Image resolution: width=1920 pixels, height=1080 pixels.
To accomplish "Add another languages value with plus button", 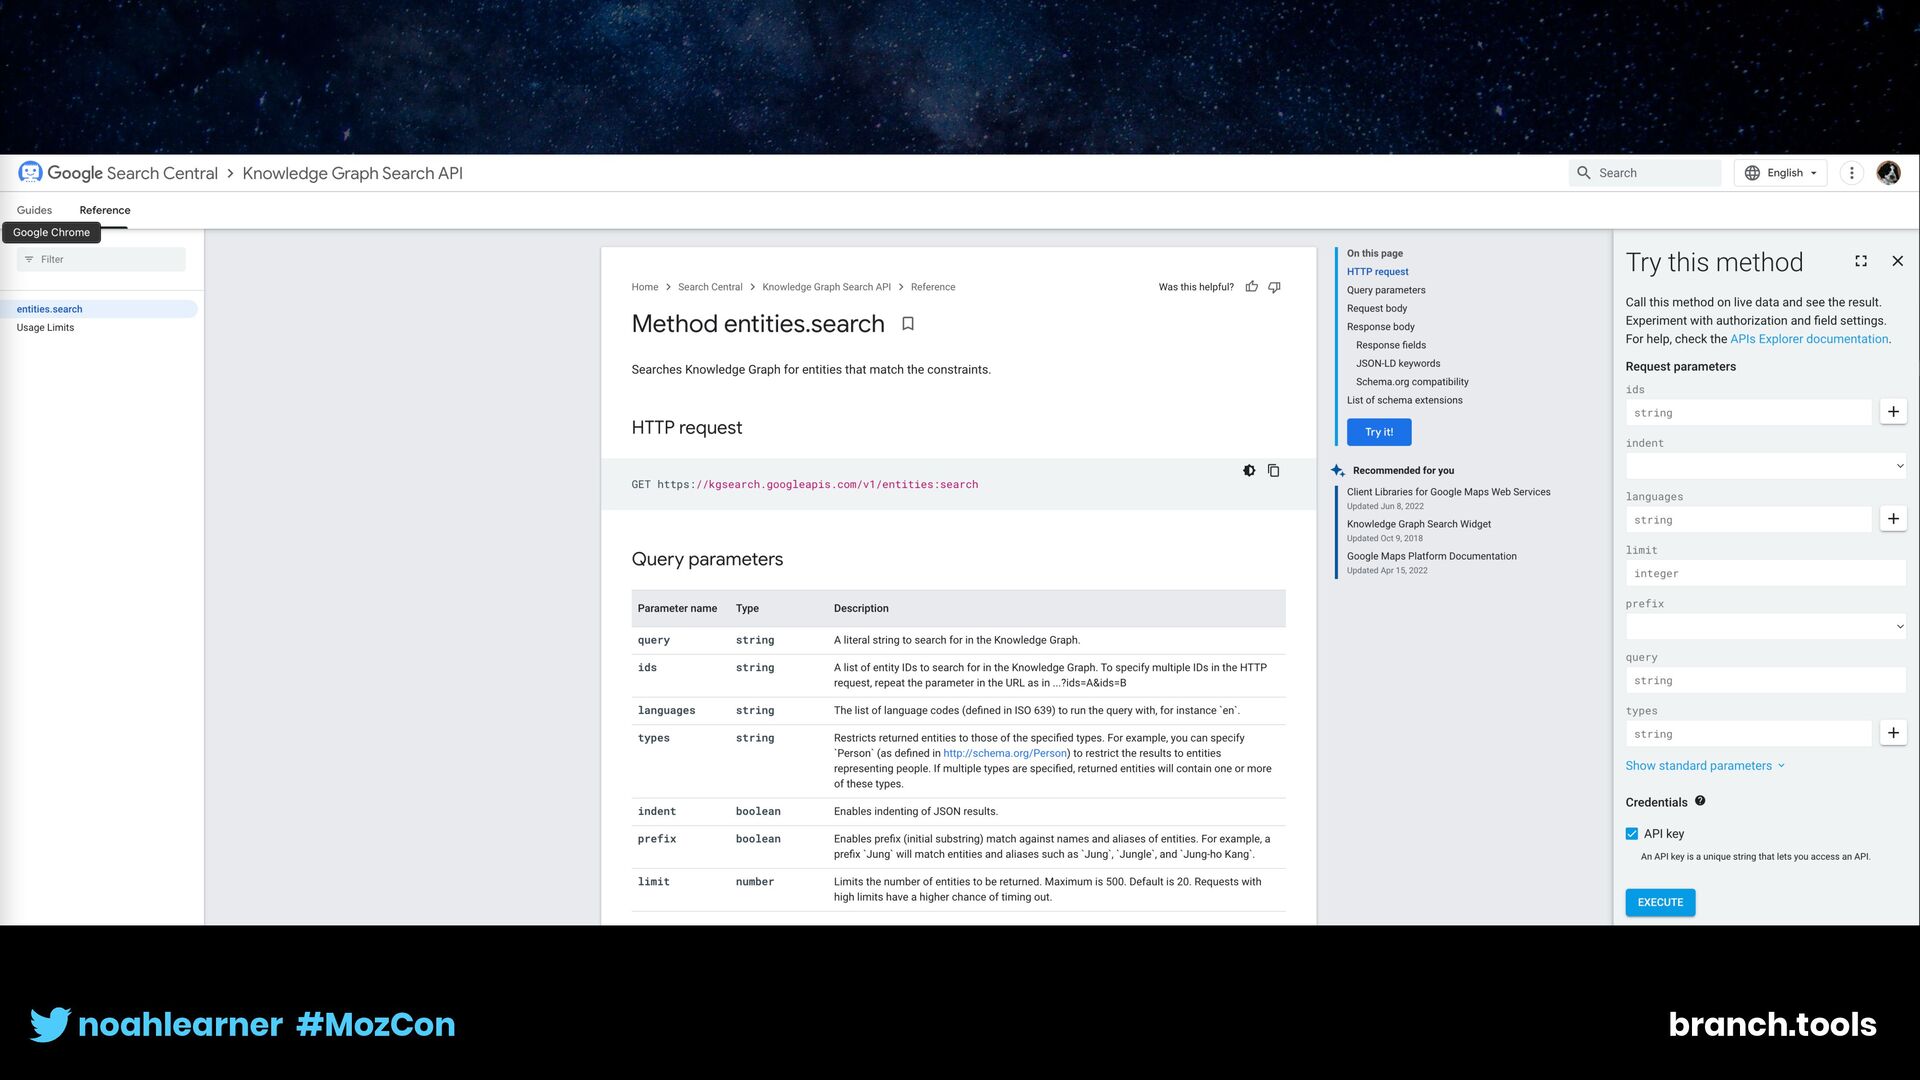I will point(1893,519).
